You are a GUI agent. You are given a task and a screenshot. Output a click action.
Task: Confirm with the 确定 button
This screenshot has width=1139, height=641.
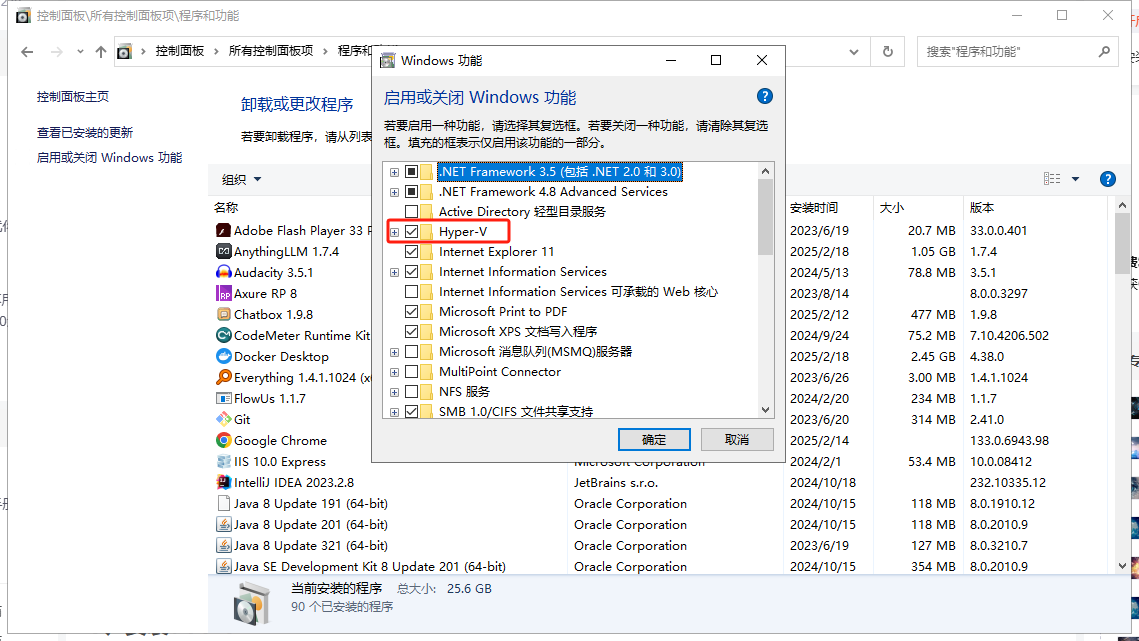(x=654, y=440)
